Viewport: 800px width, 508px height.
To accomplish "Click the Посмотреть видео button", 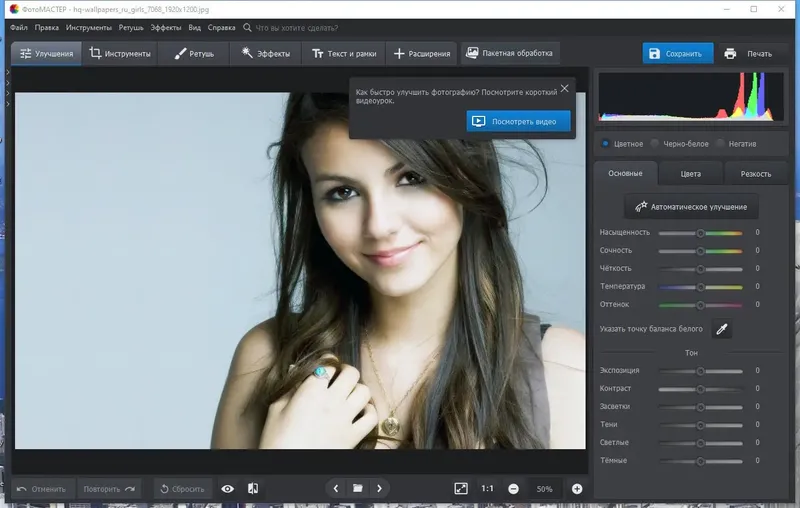I will 518,121.
